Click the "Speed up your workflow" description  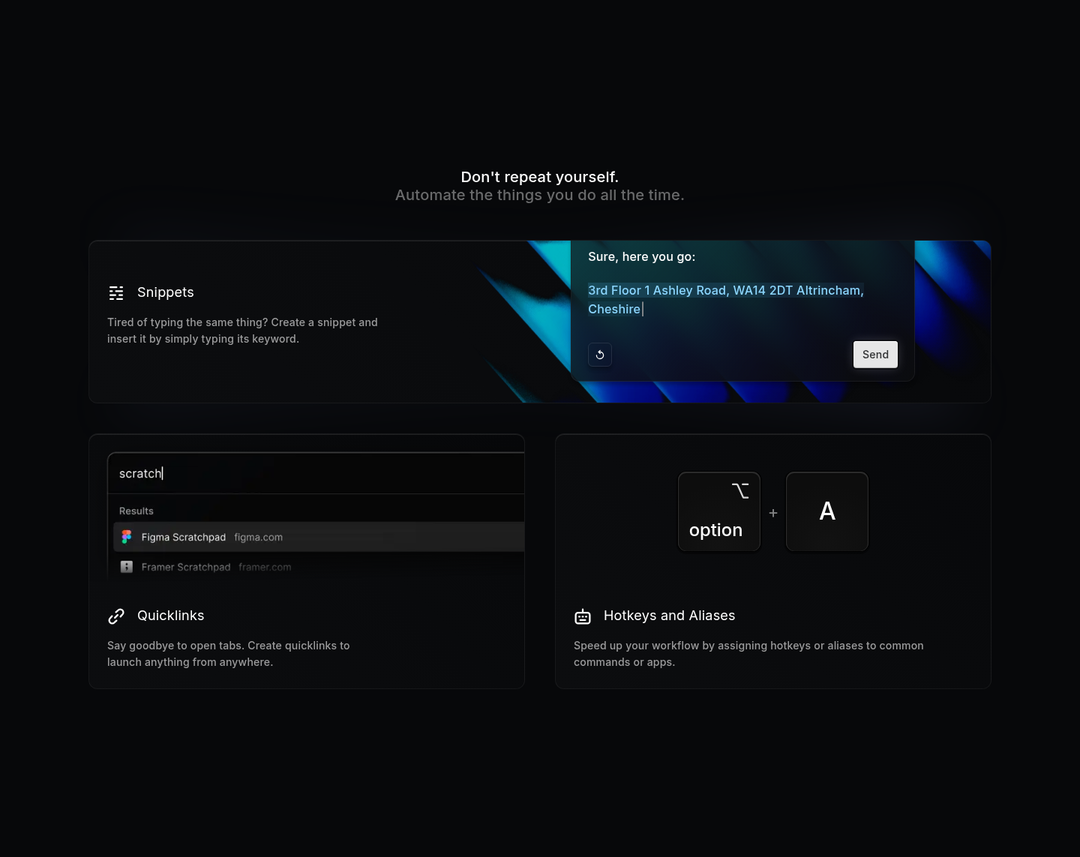[749, 654]
